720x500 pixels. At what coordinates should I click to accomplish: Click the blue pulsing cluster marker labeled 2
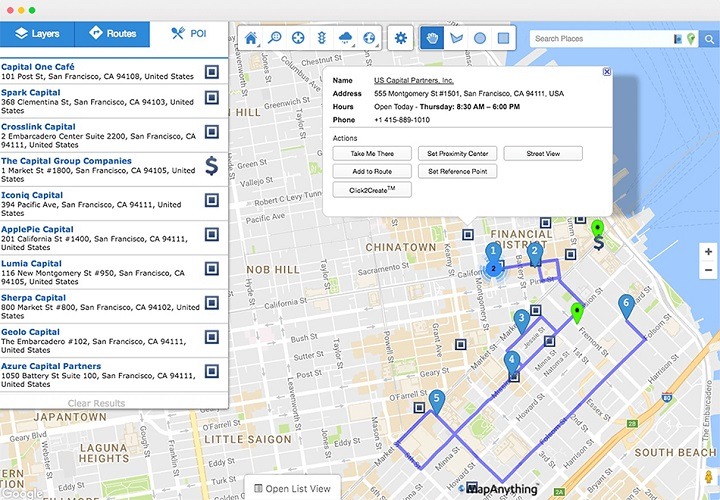click(493, 269)
